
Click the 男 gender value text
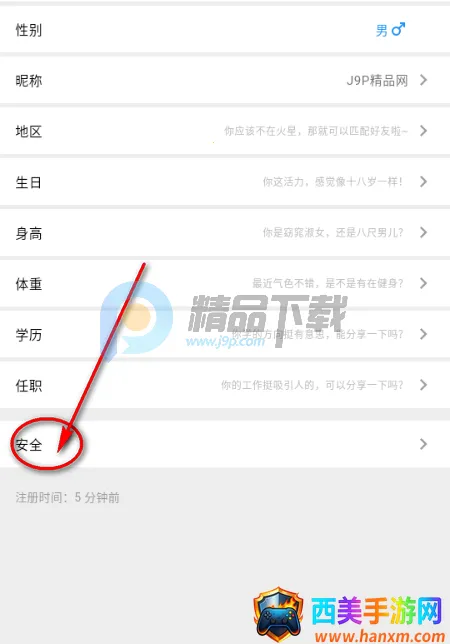click(x=382, y=30)
